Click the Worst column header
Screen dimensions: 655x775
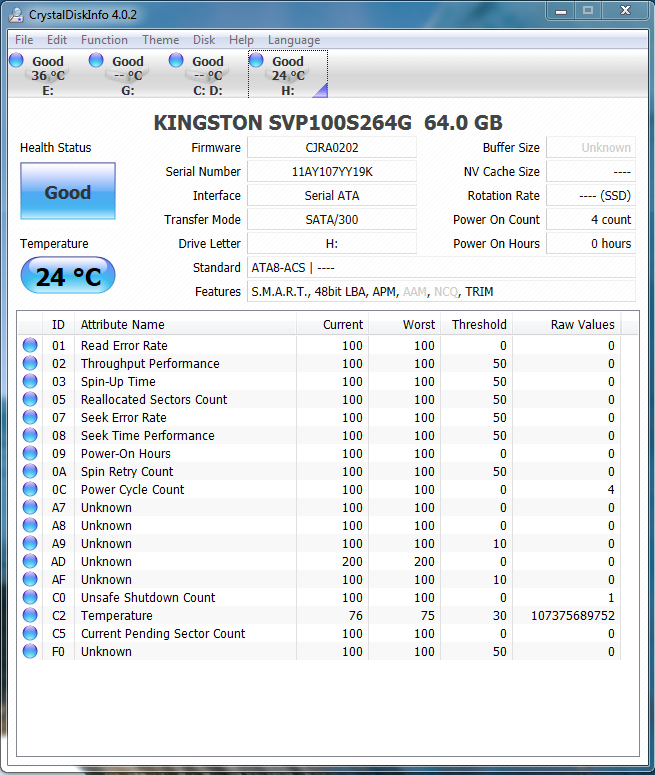404,325
